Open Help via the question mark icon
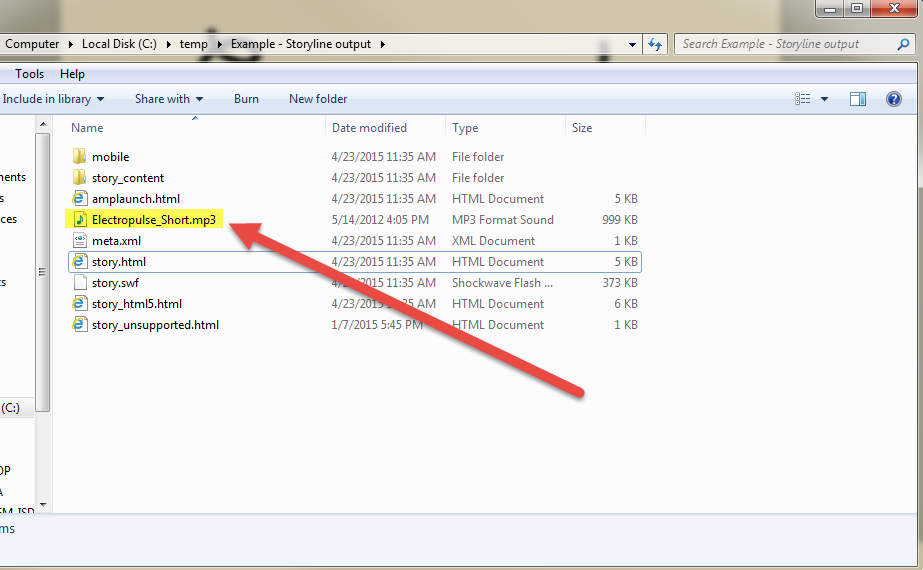The height and width of the screenshot is (570, 923). (x=894, y=99)
